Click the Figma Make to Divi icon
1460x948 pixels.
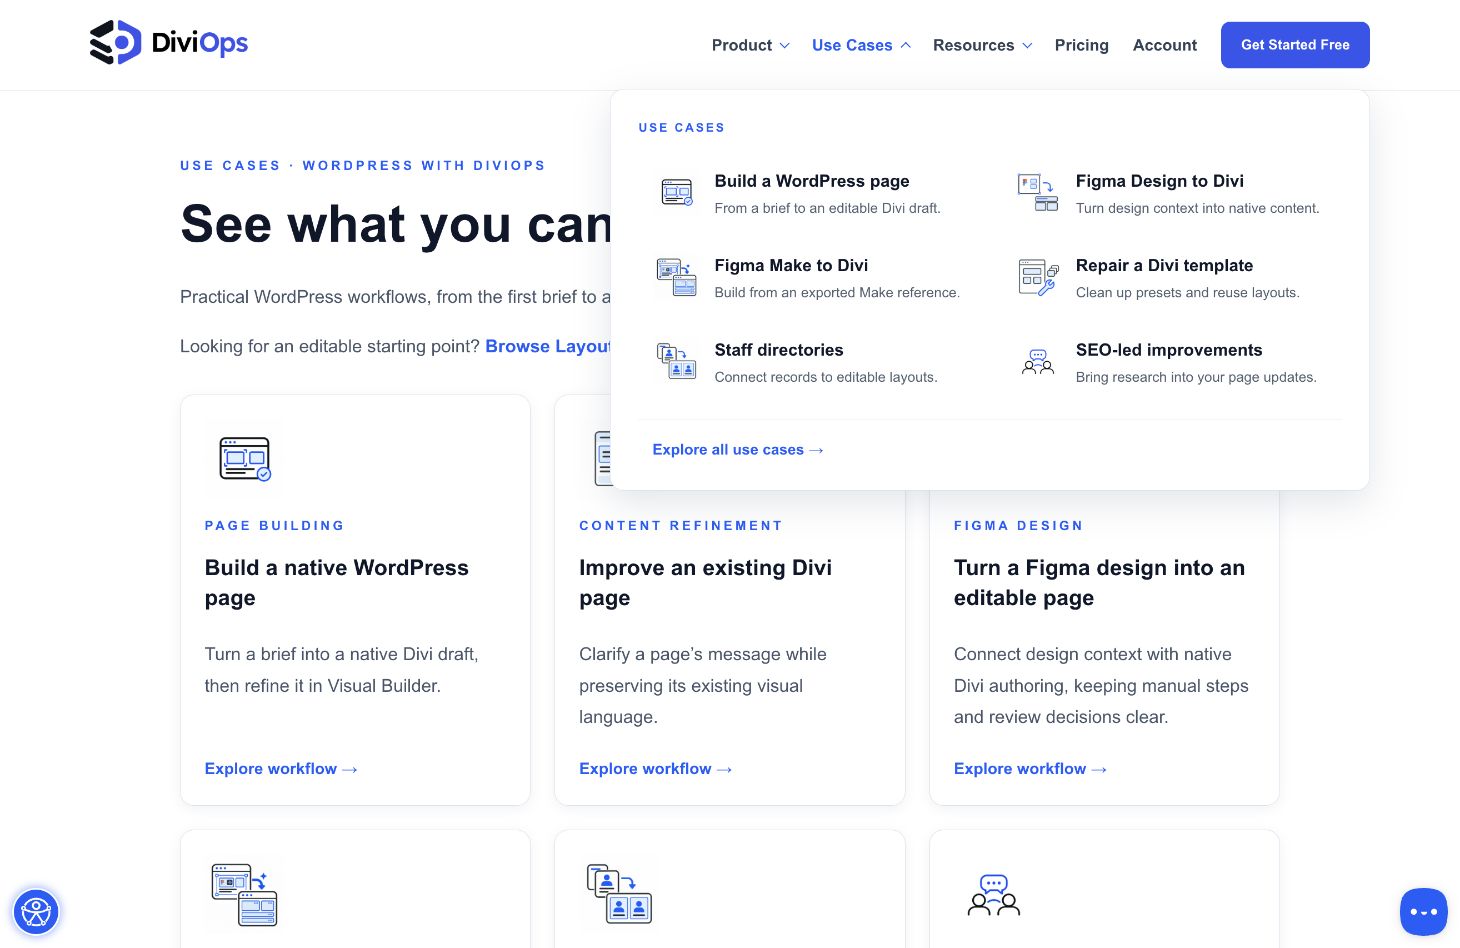677,277
